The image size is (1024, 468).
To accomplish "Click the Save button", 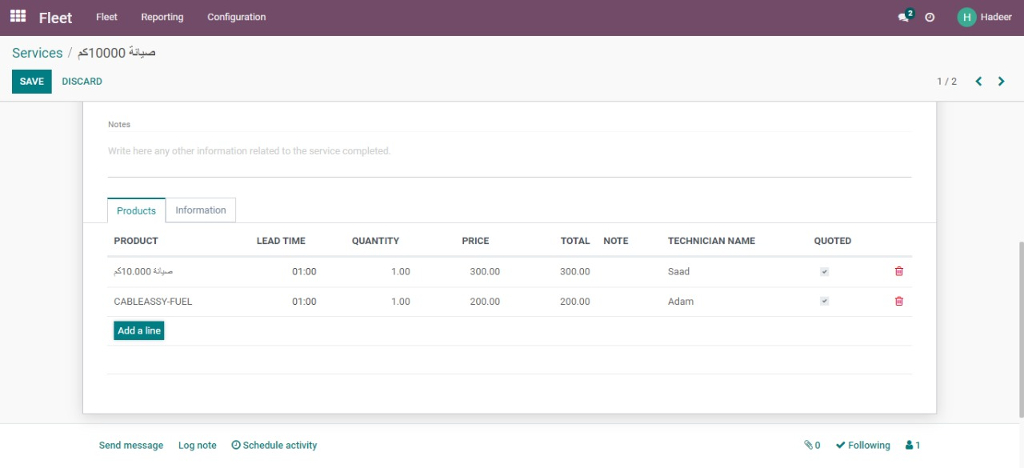I will [x=31, y=81].
